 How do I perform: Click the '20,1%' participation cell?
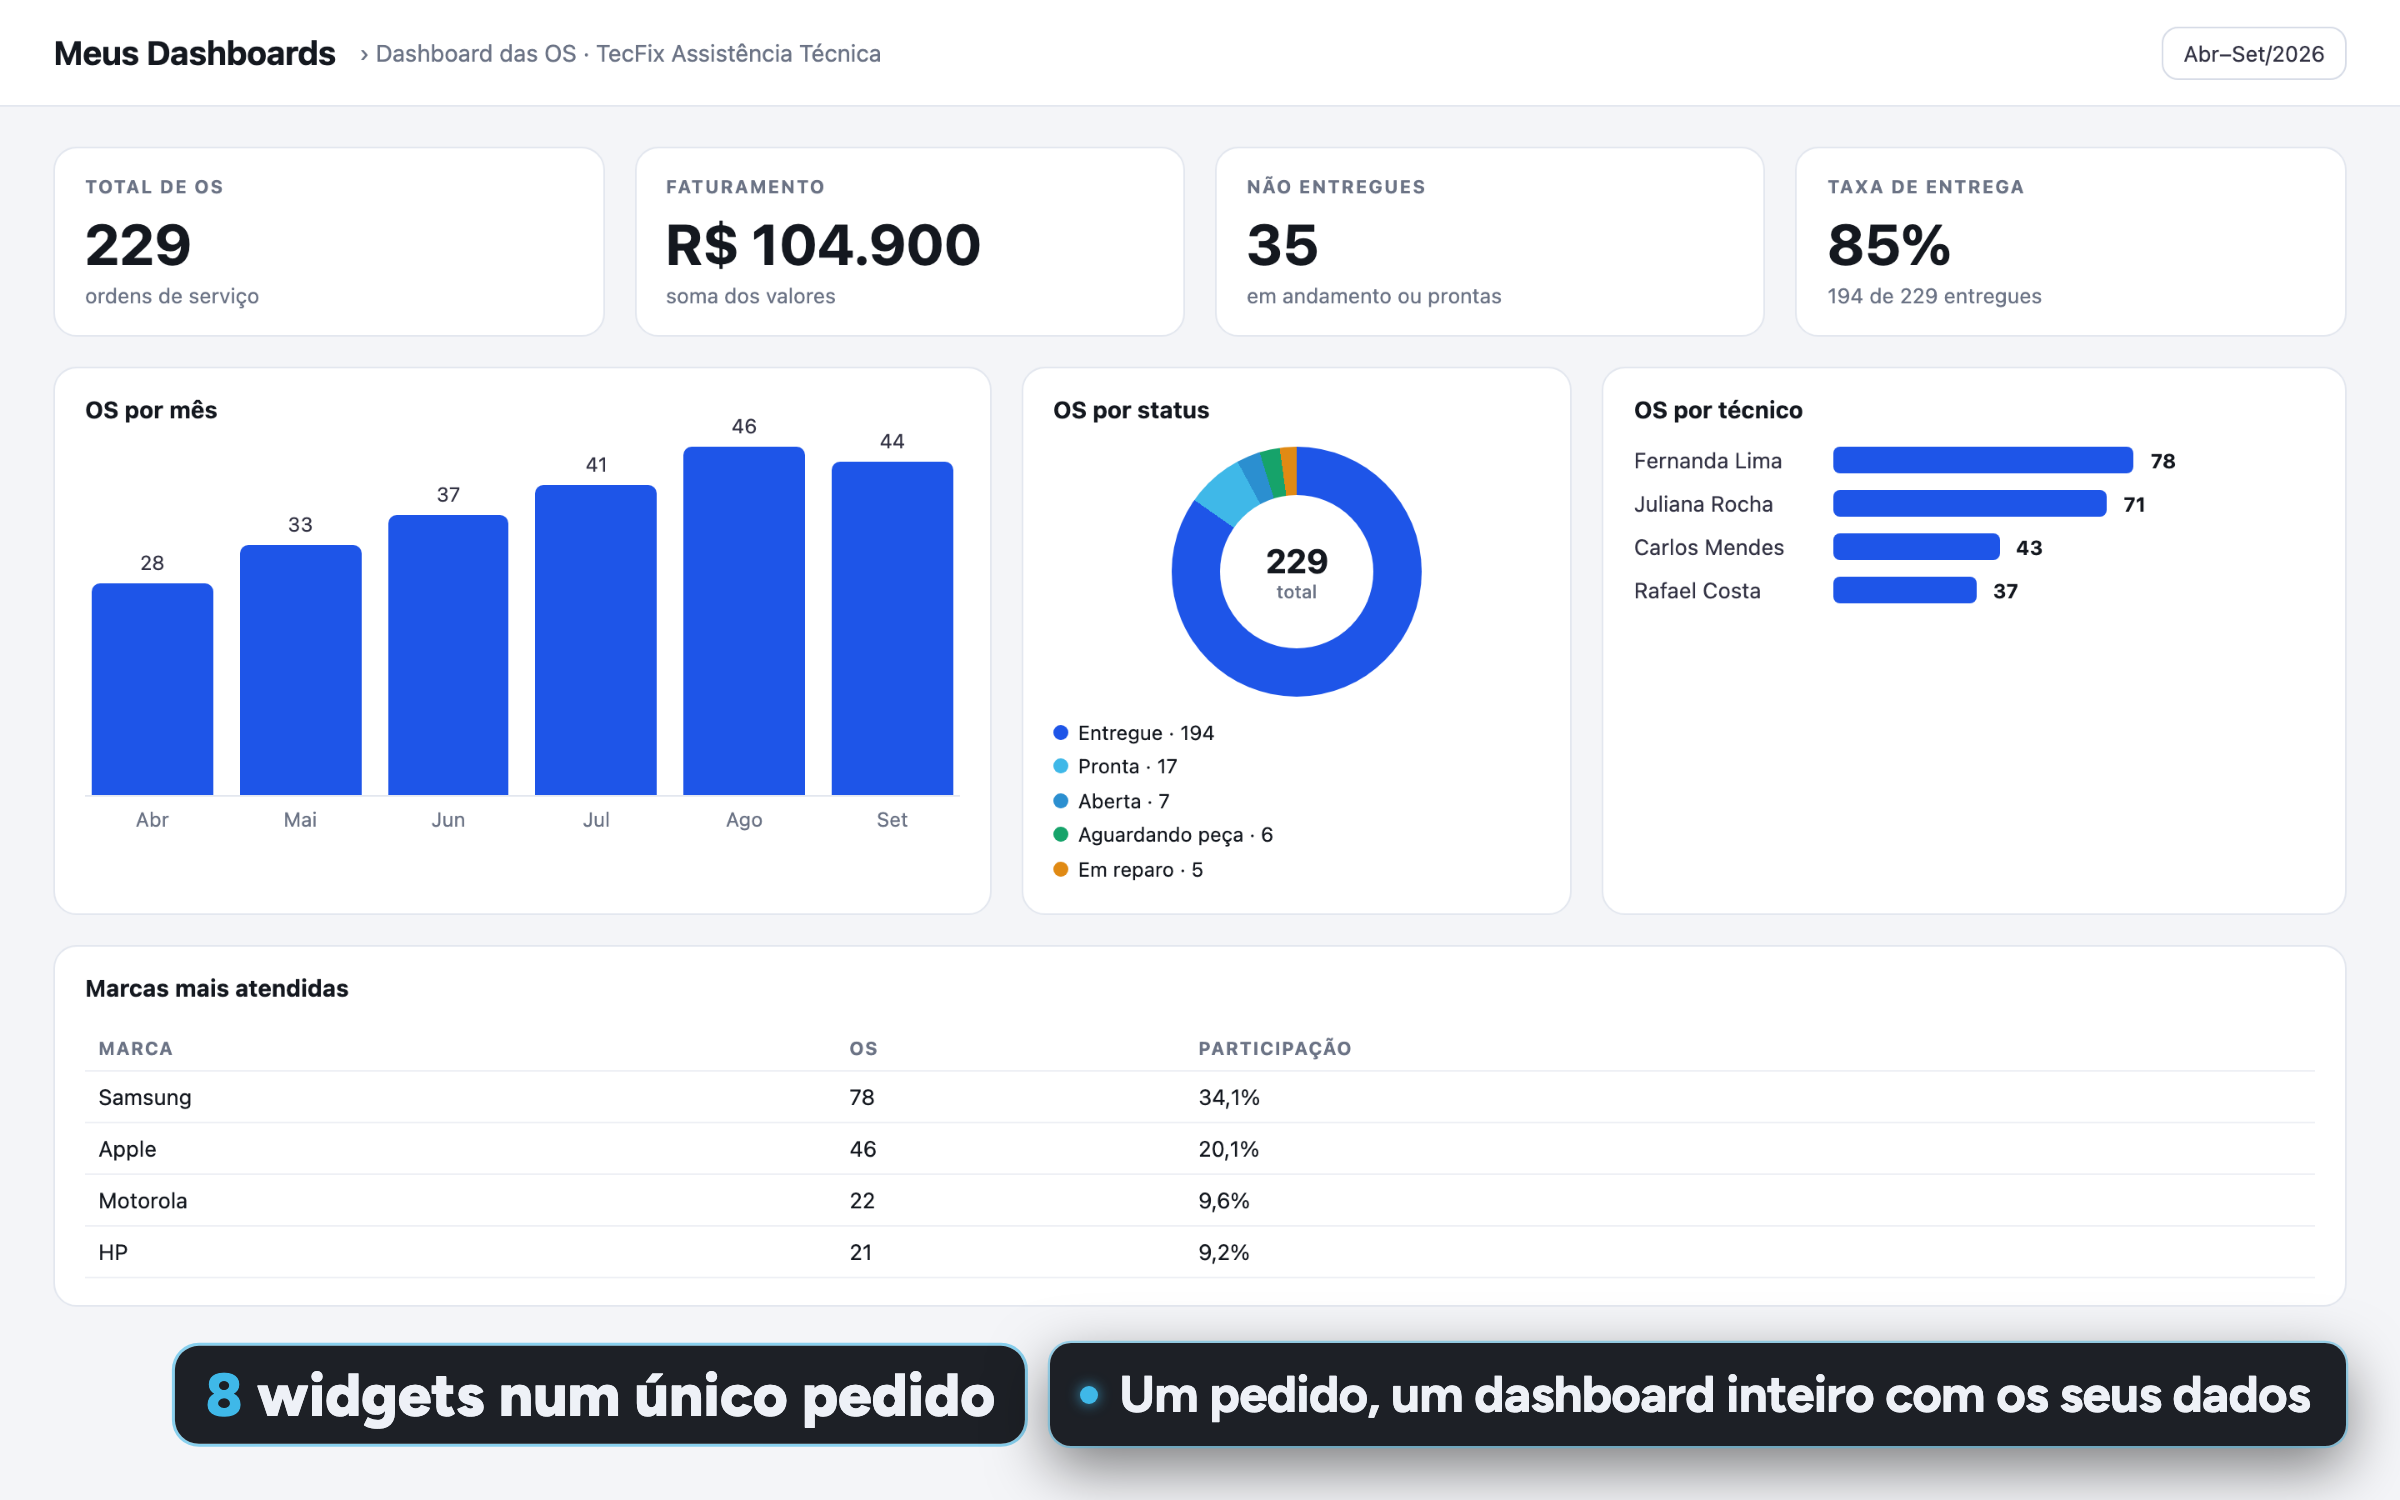[1229, 1149]
